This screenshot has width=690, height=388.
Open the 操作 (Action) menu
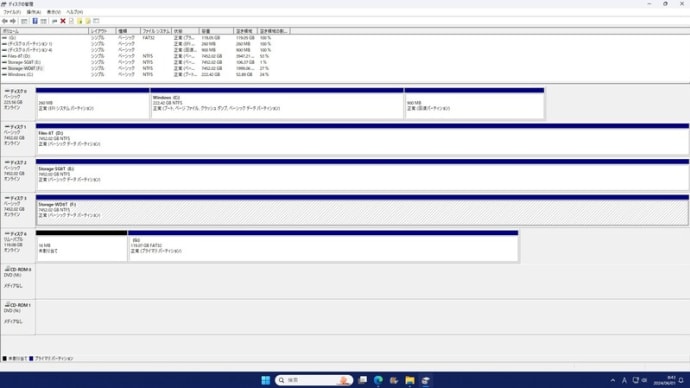33,12
